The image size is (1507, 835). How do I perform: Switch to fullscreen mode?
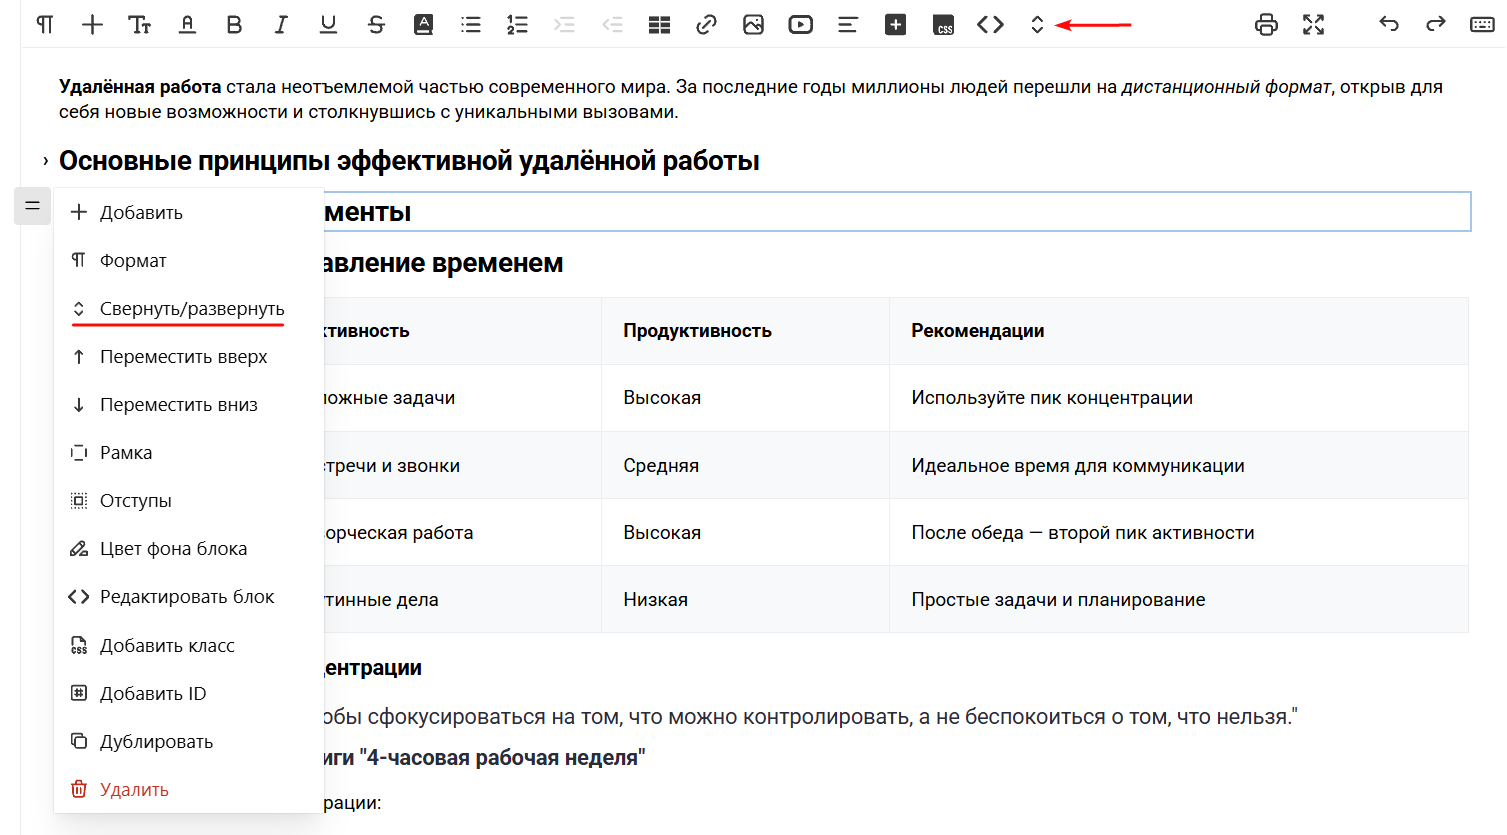(1313, 25)
